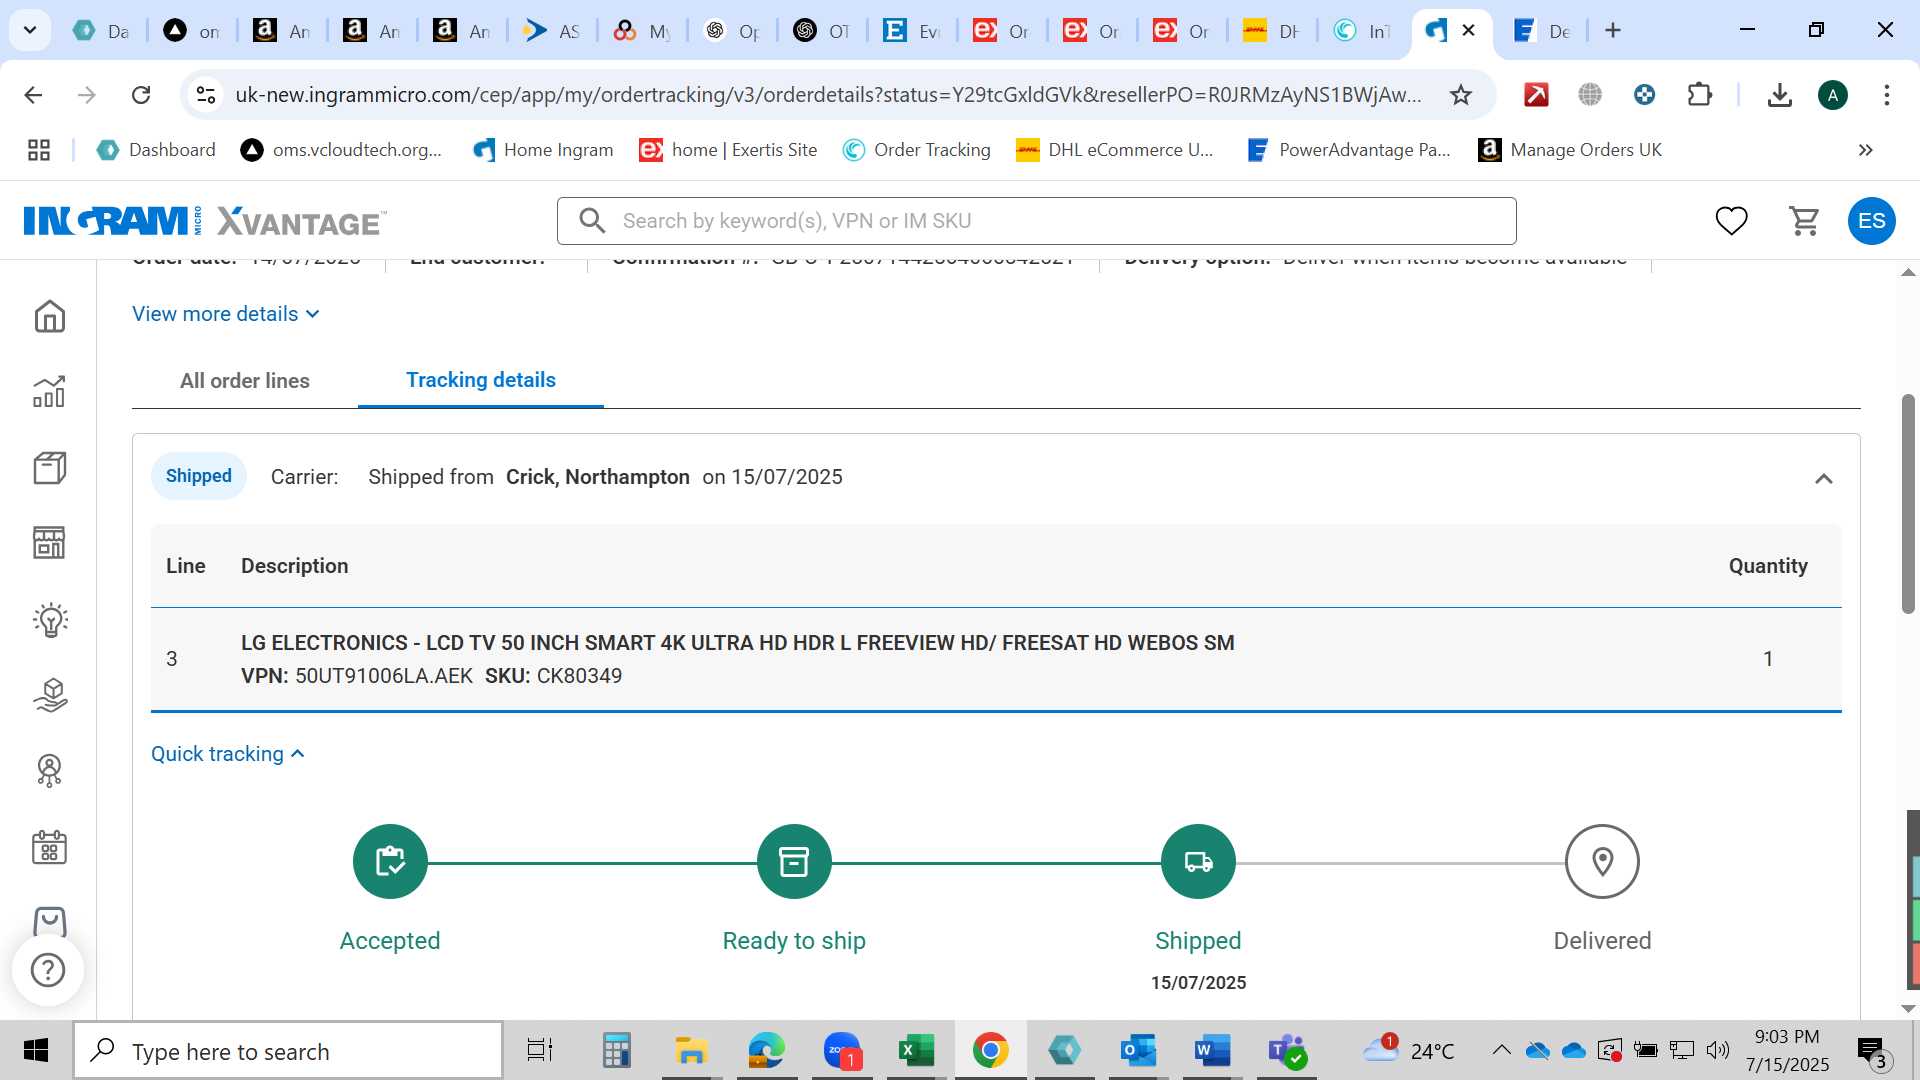Image resolution: width=1920 pixels, height=1080 pixels.
Task: Open the Home Ingram bookmark
Action: [543, 150]
